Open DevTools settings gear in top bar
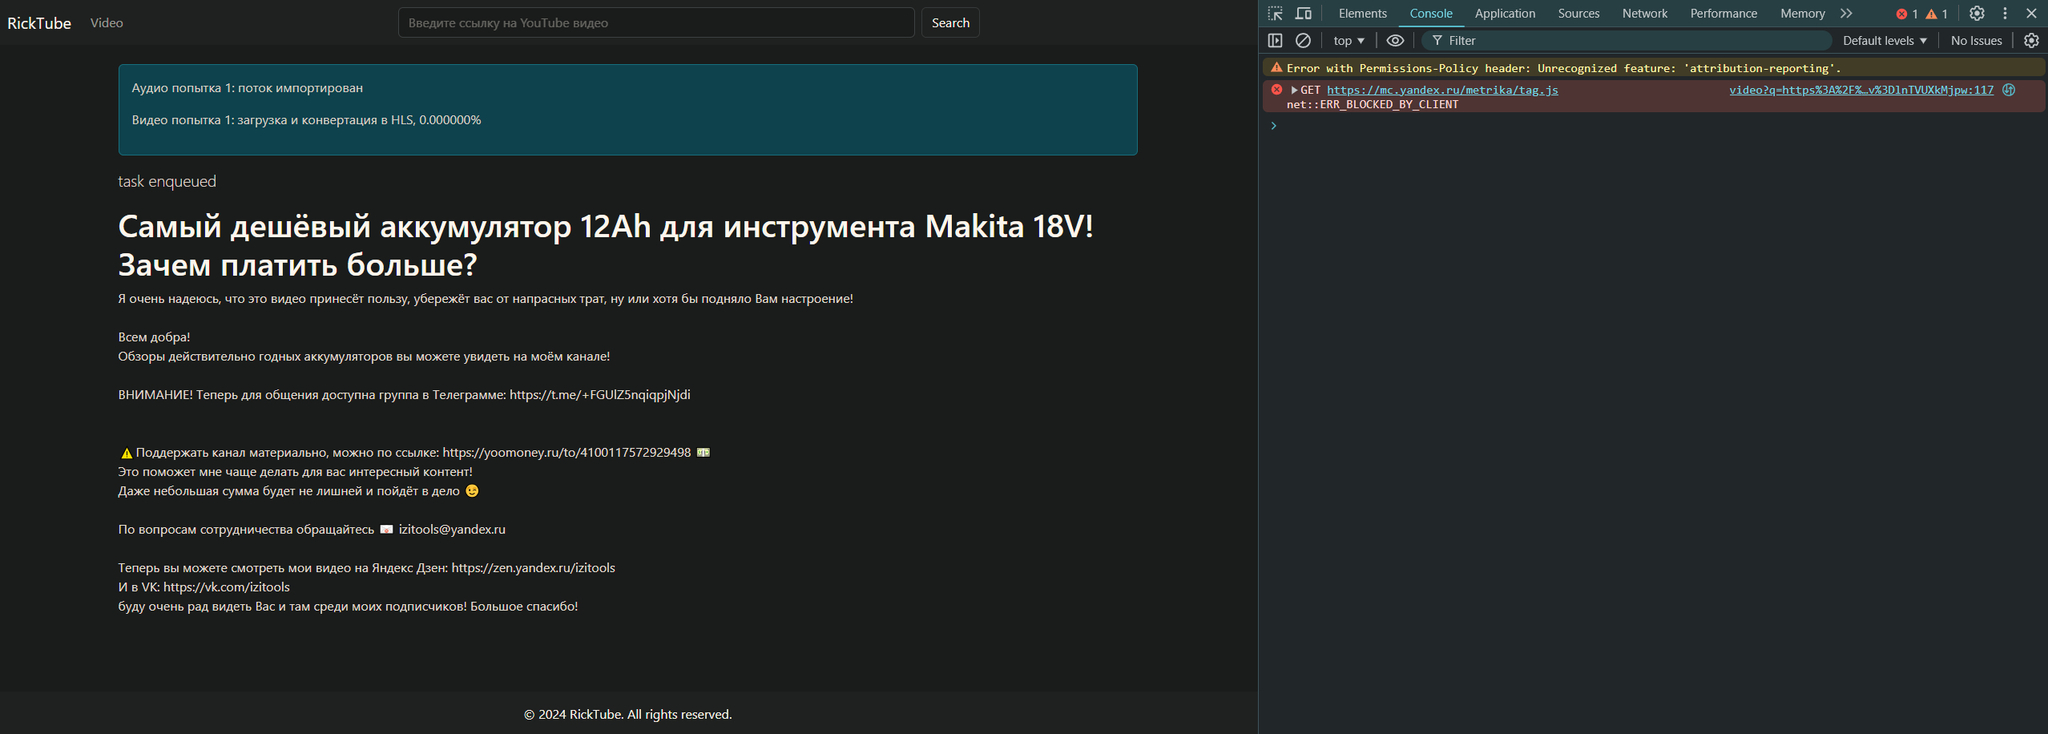Screen dimensions: 2048x734 coord(1976,14)
